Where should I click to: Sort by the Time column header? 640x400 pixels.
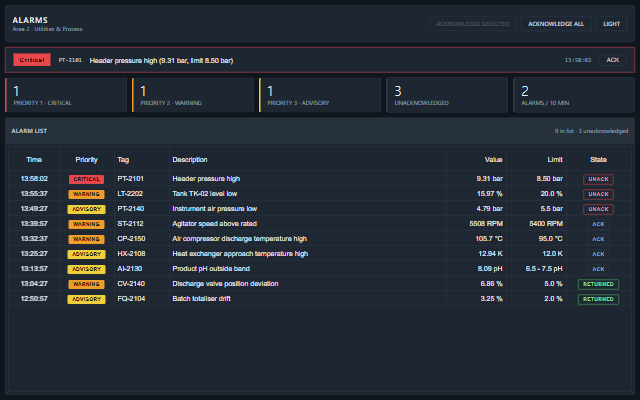(x=34, y=160)
